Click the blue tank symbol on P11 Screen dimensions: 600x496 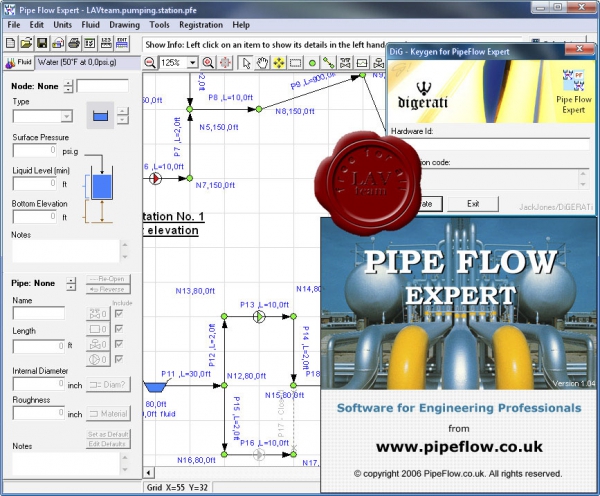pyautogui.click(x=155, y=387)
